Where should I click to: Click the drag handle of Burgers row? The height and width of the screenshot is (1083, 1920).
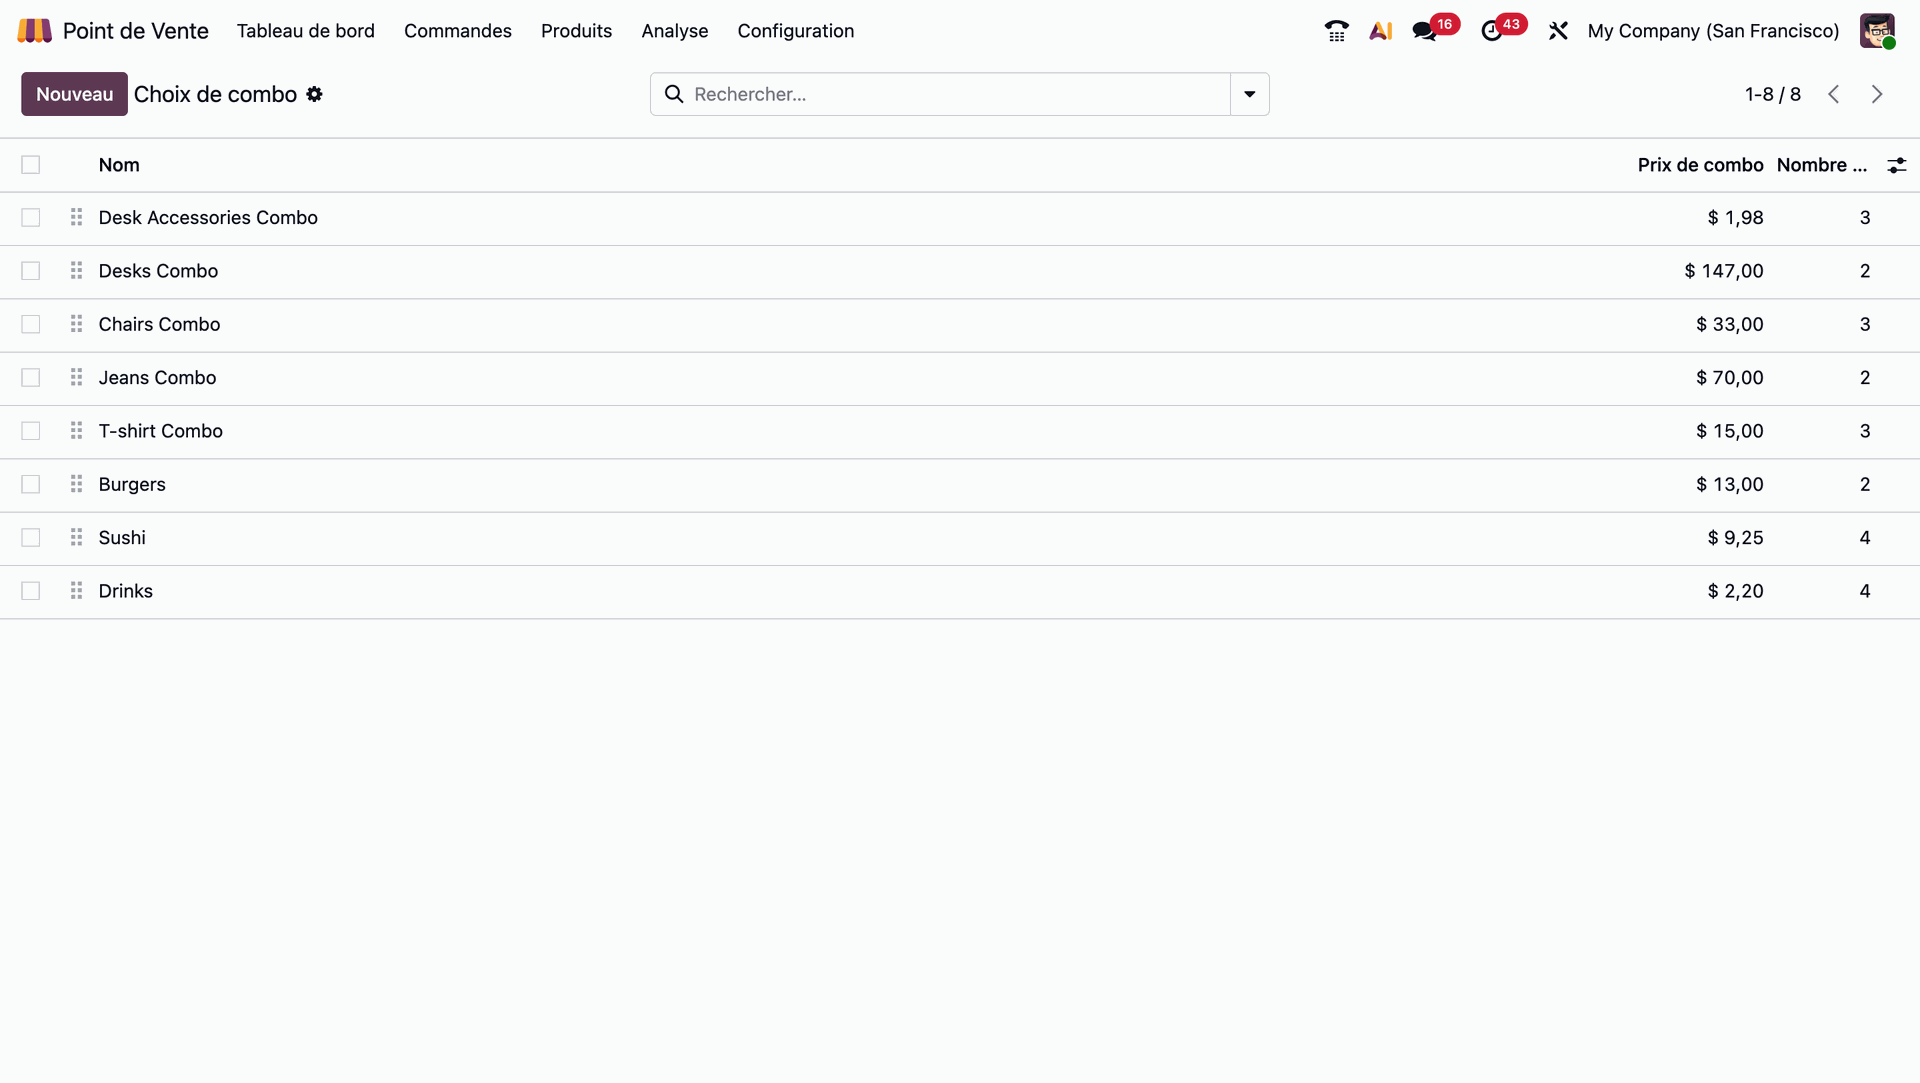pos(76,484)
